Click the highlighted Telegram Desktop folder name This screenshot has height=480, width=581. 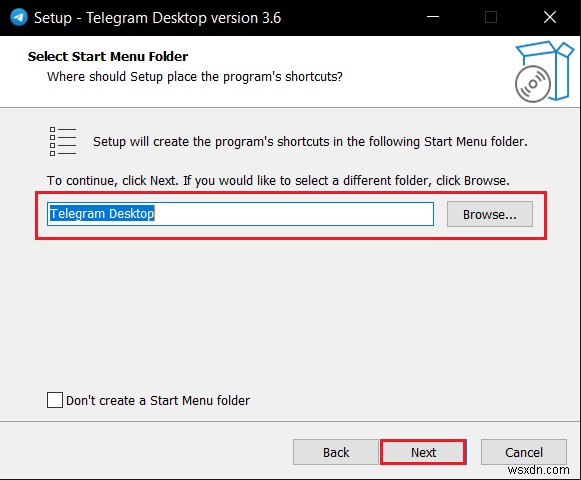[x=102, y=213]
